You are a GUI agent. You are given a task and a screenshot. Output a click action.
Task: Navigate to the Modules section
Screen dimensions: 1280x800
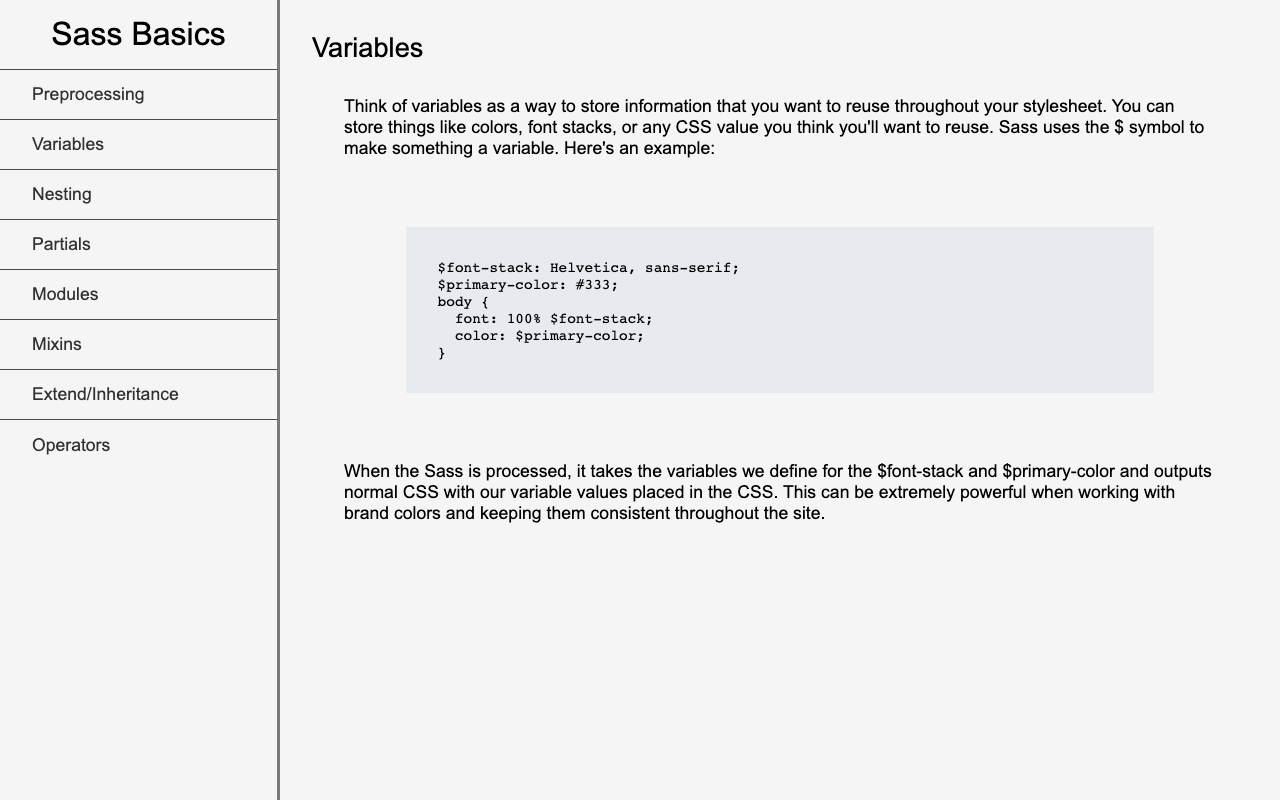click(x=65, y=294)
